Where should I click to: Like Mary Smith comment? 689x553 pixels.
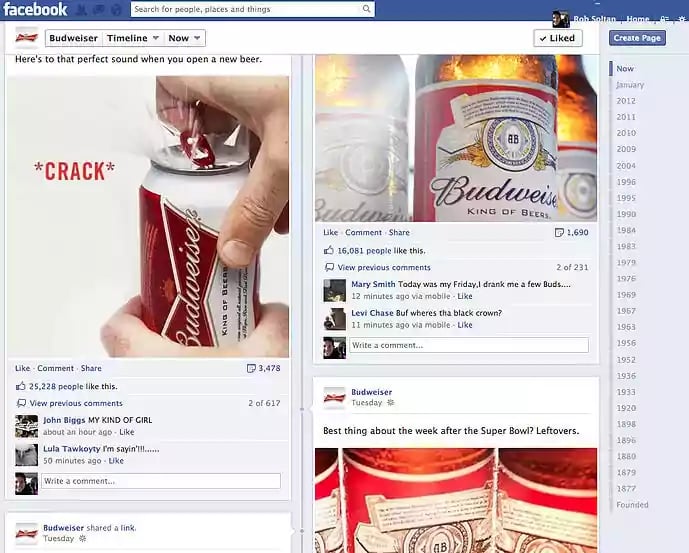pos(464,296)
